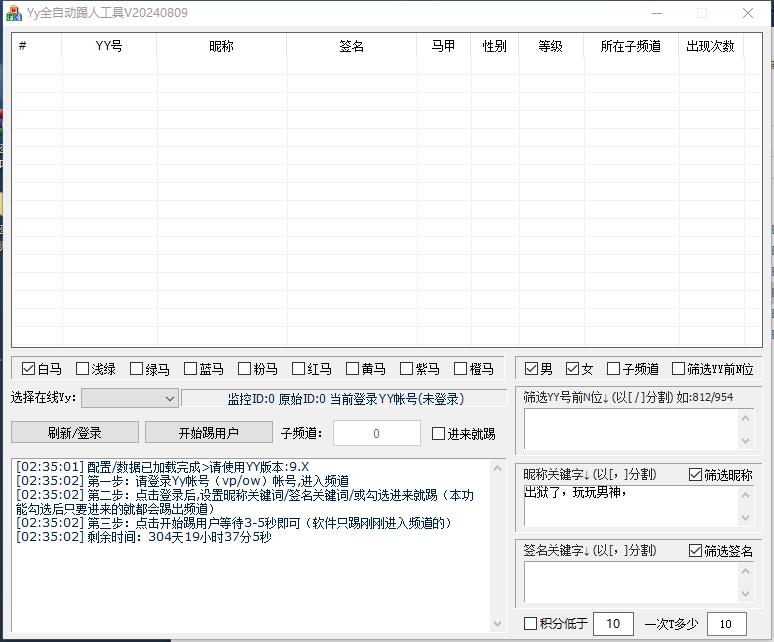Screen dimensions: 774x642
Task: Click the 所在子频道 column header
Action: coord(631,46)
